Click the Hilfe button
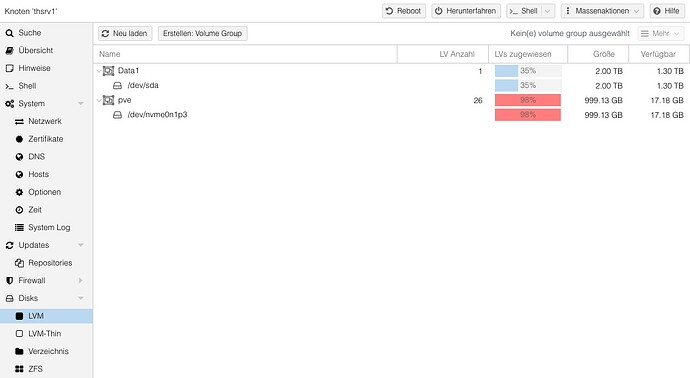The image size is (690, 378). 667,11
